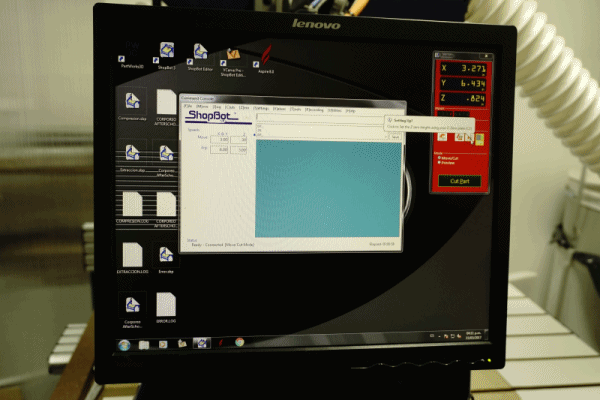Open the media player taskbar icon

[x=163, y=344]
